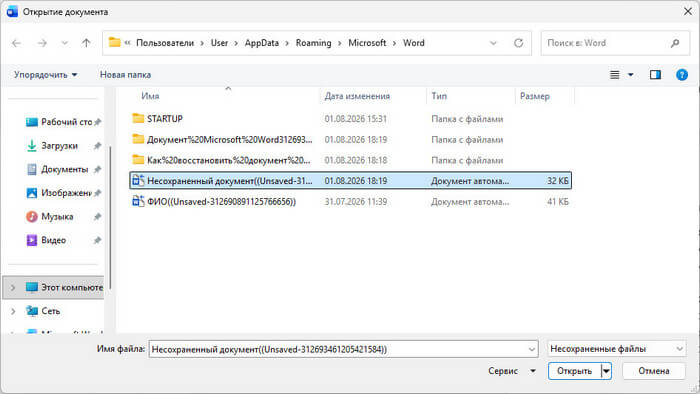Open file type dropdown Несохраненные файлы
This screenshot has height=394, width=700.
[x=617, y=349]
